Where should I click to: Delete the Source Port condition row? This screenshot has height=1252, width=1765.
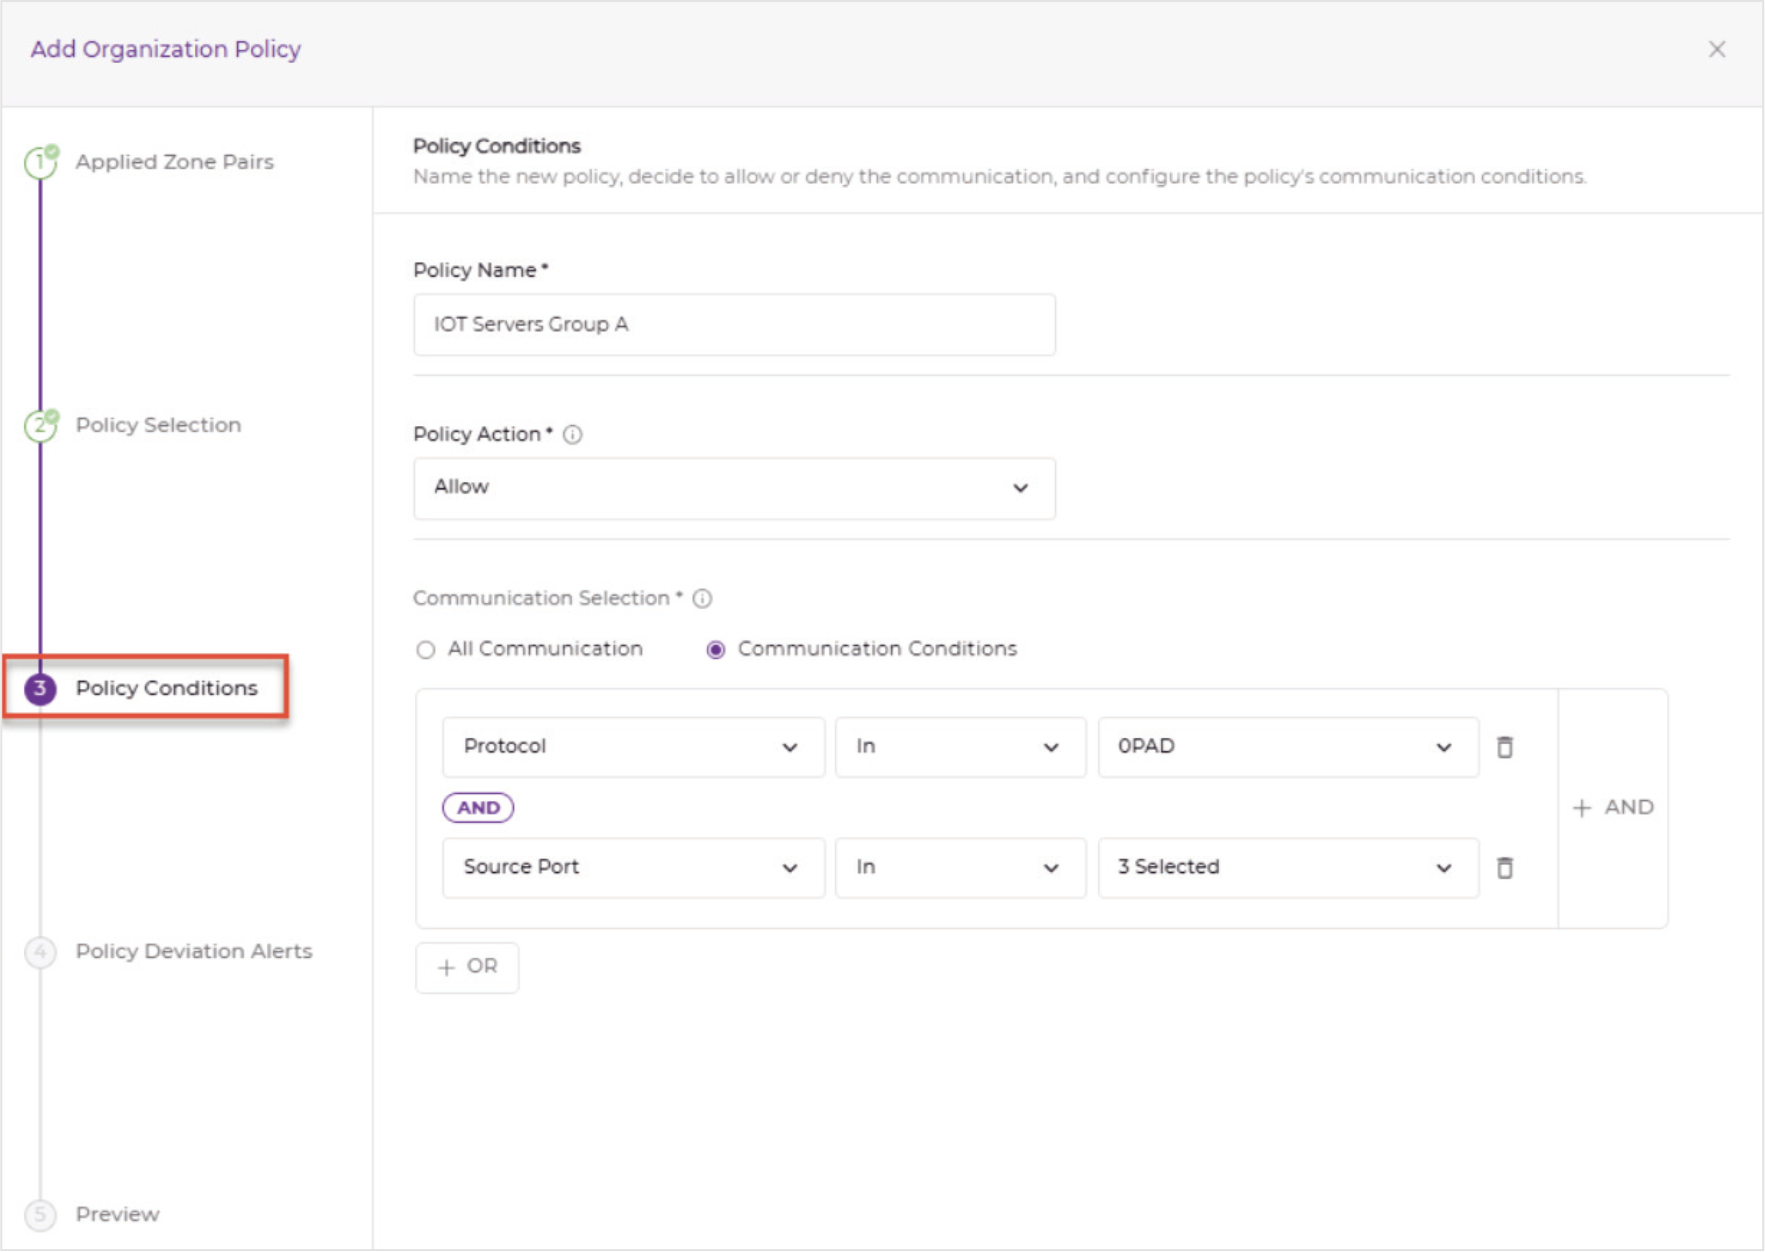[x=1504, y=867]
